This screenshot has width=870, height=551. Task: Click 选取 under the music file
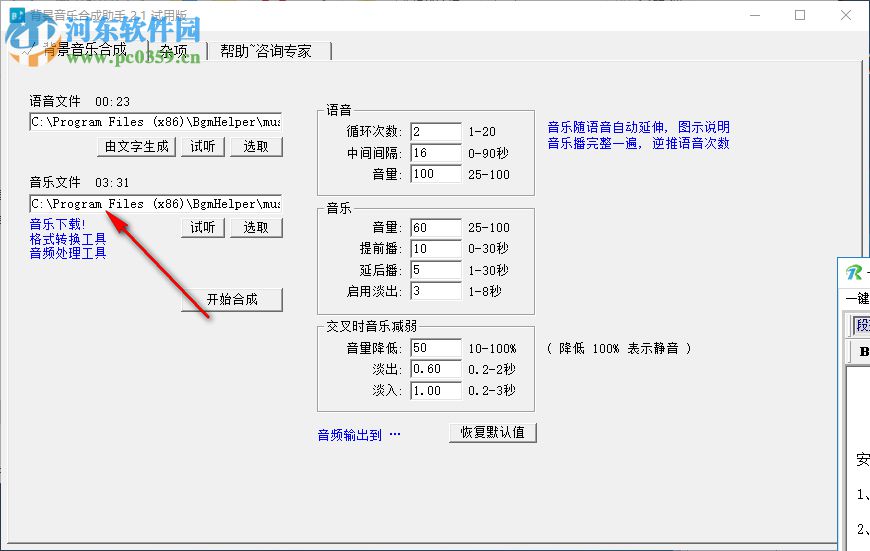click(256, 228)
